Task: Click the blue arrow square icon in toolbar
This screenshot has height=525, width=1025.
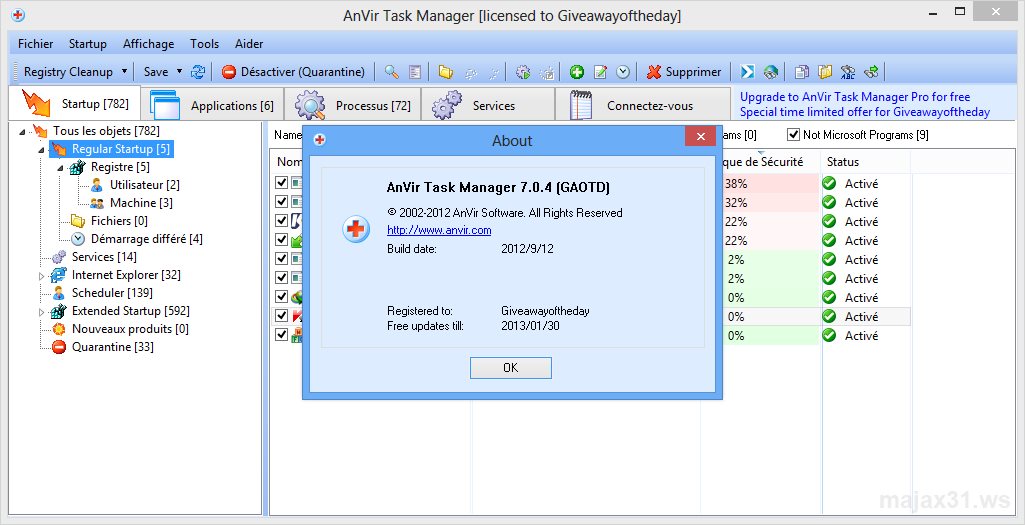Action: pyautogui.click(x=747, y=72)
